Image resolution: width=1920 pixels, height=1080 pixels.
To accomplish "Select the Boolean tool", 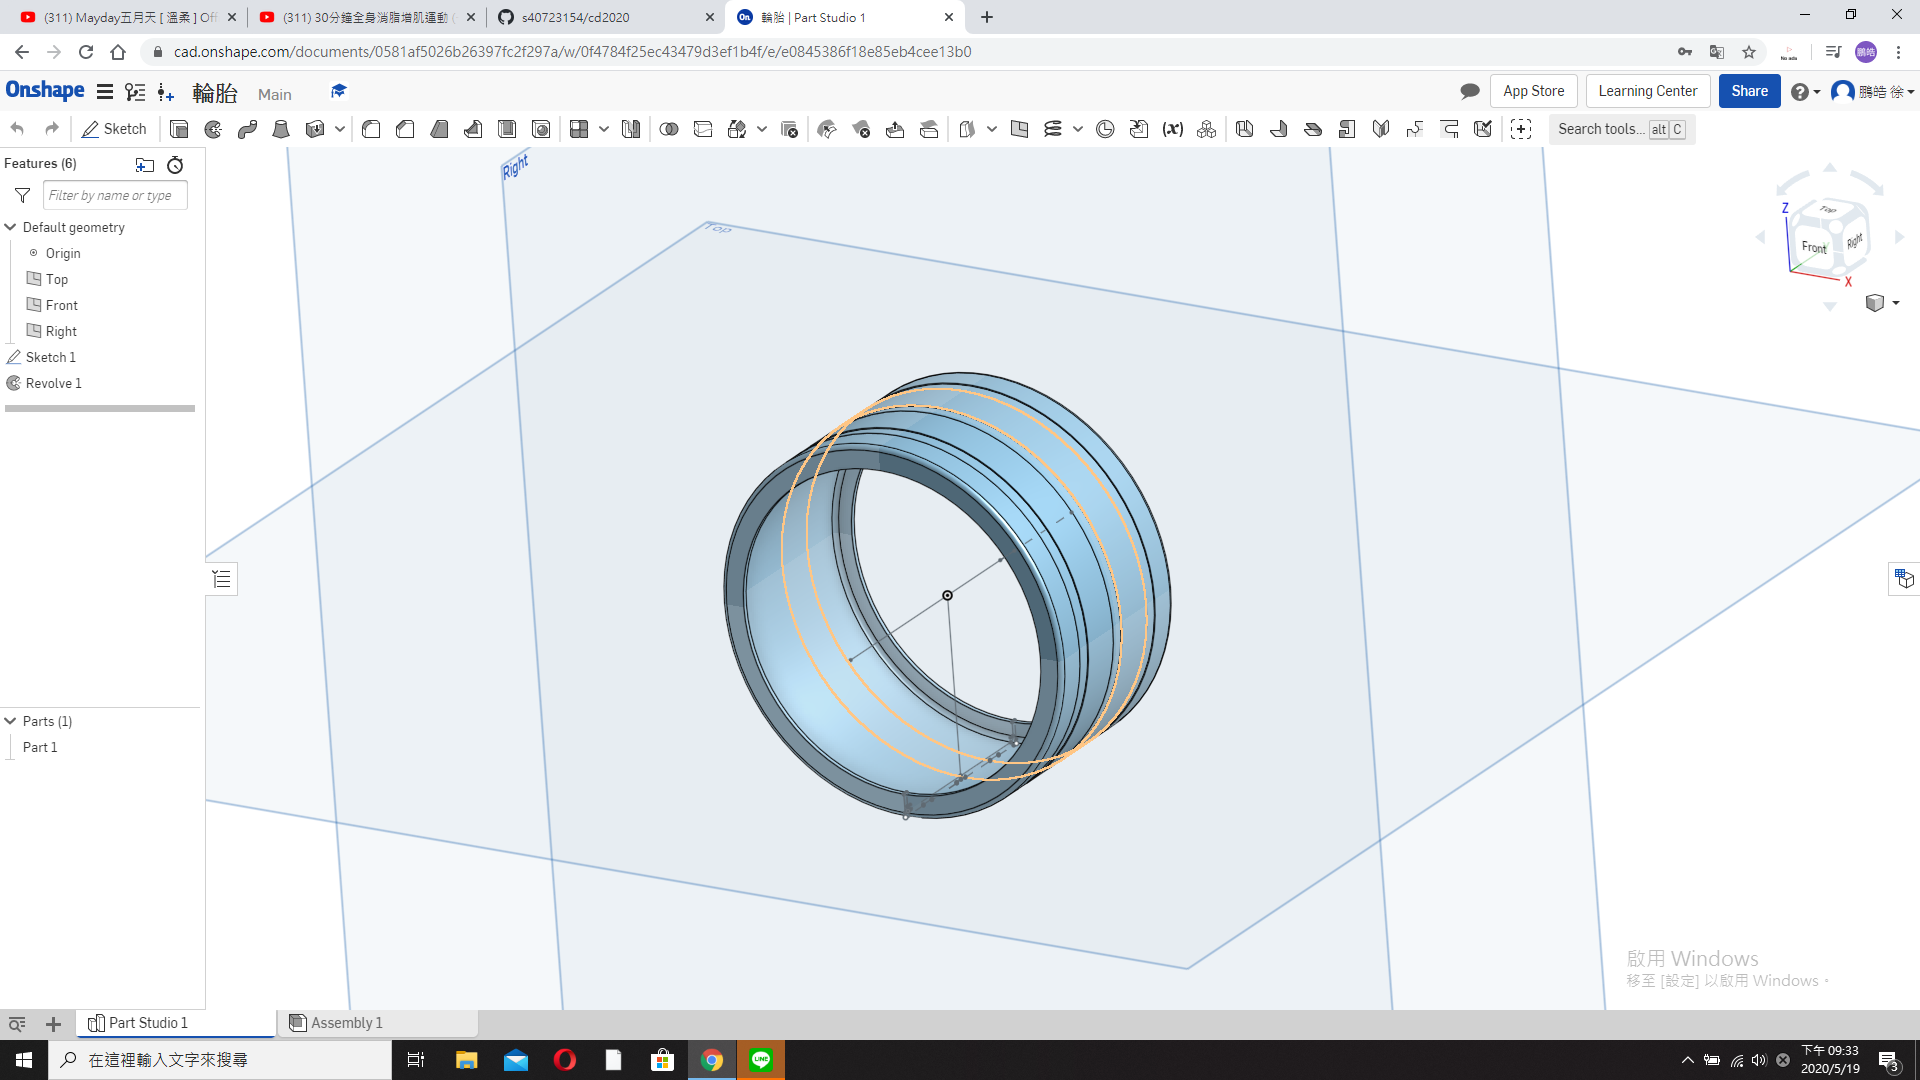I will tap(669, 129).
